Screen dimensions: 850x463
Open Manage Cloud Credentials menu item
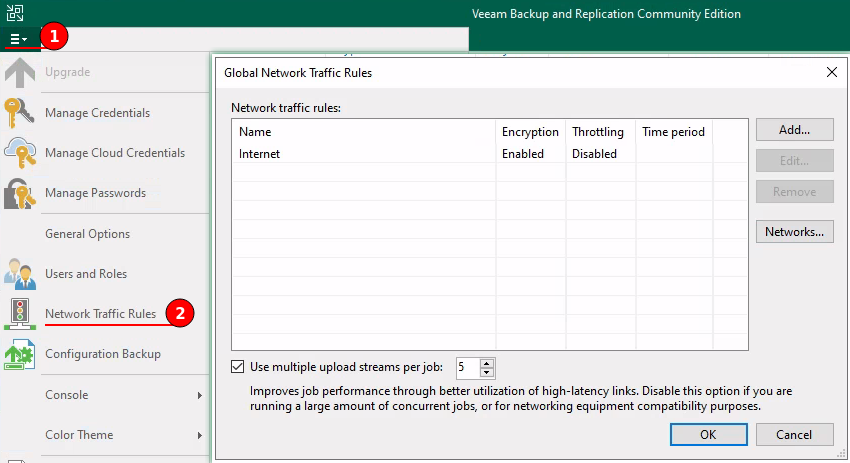[115, 153]
